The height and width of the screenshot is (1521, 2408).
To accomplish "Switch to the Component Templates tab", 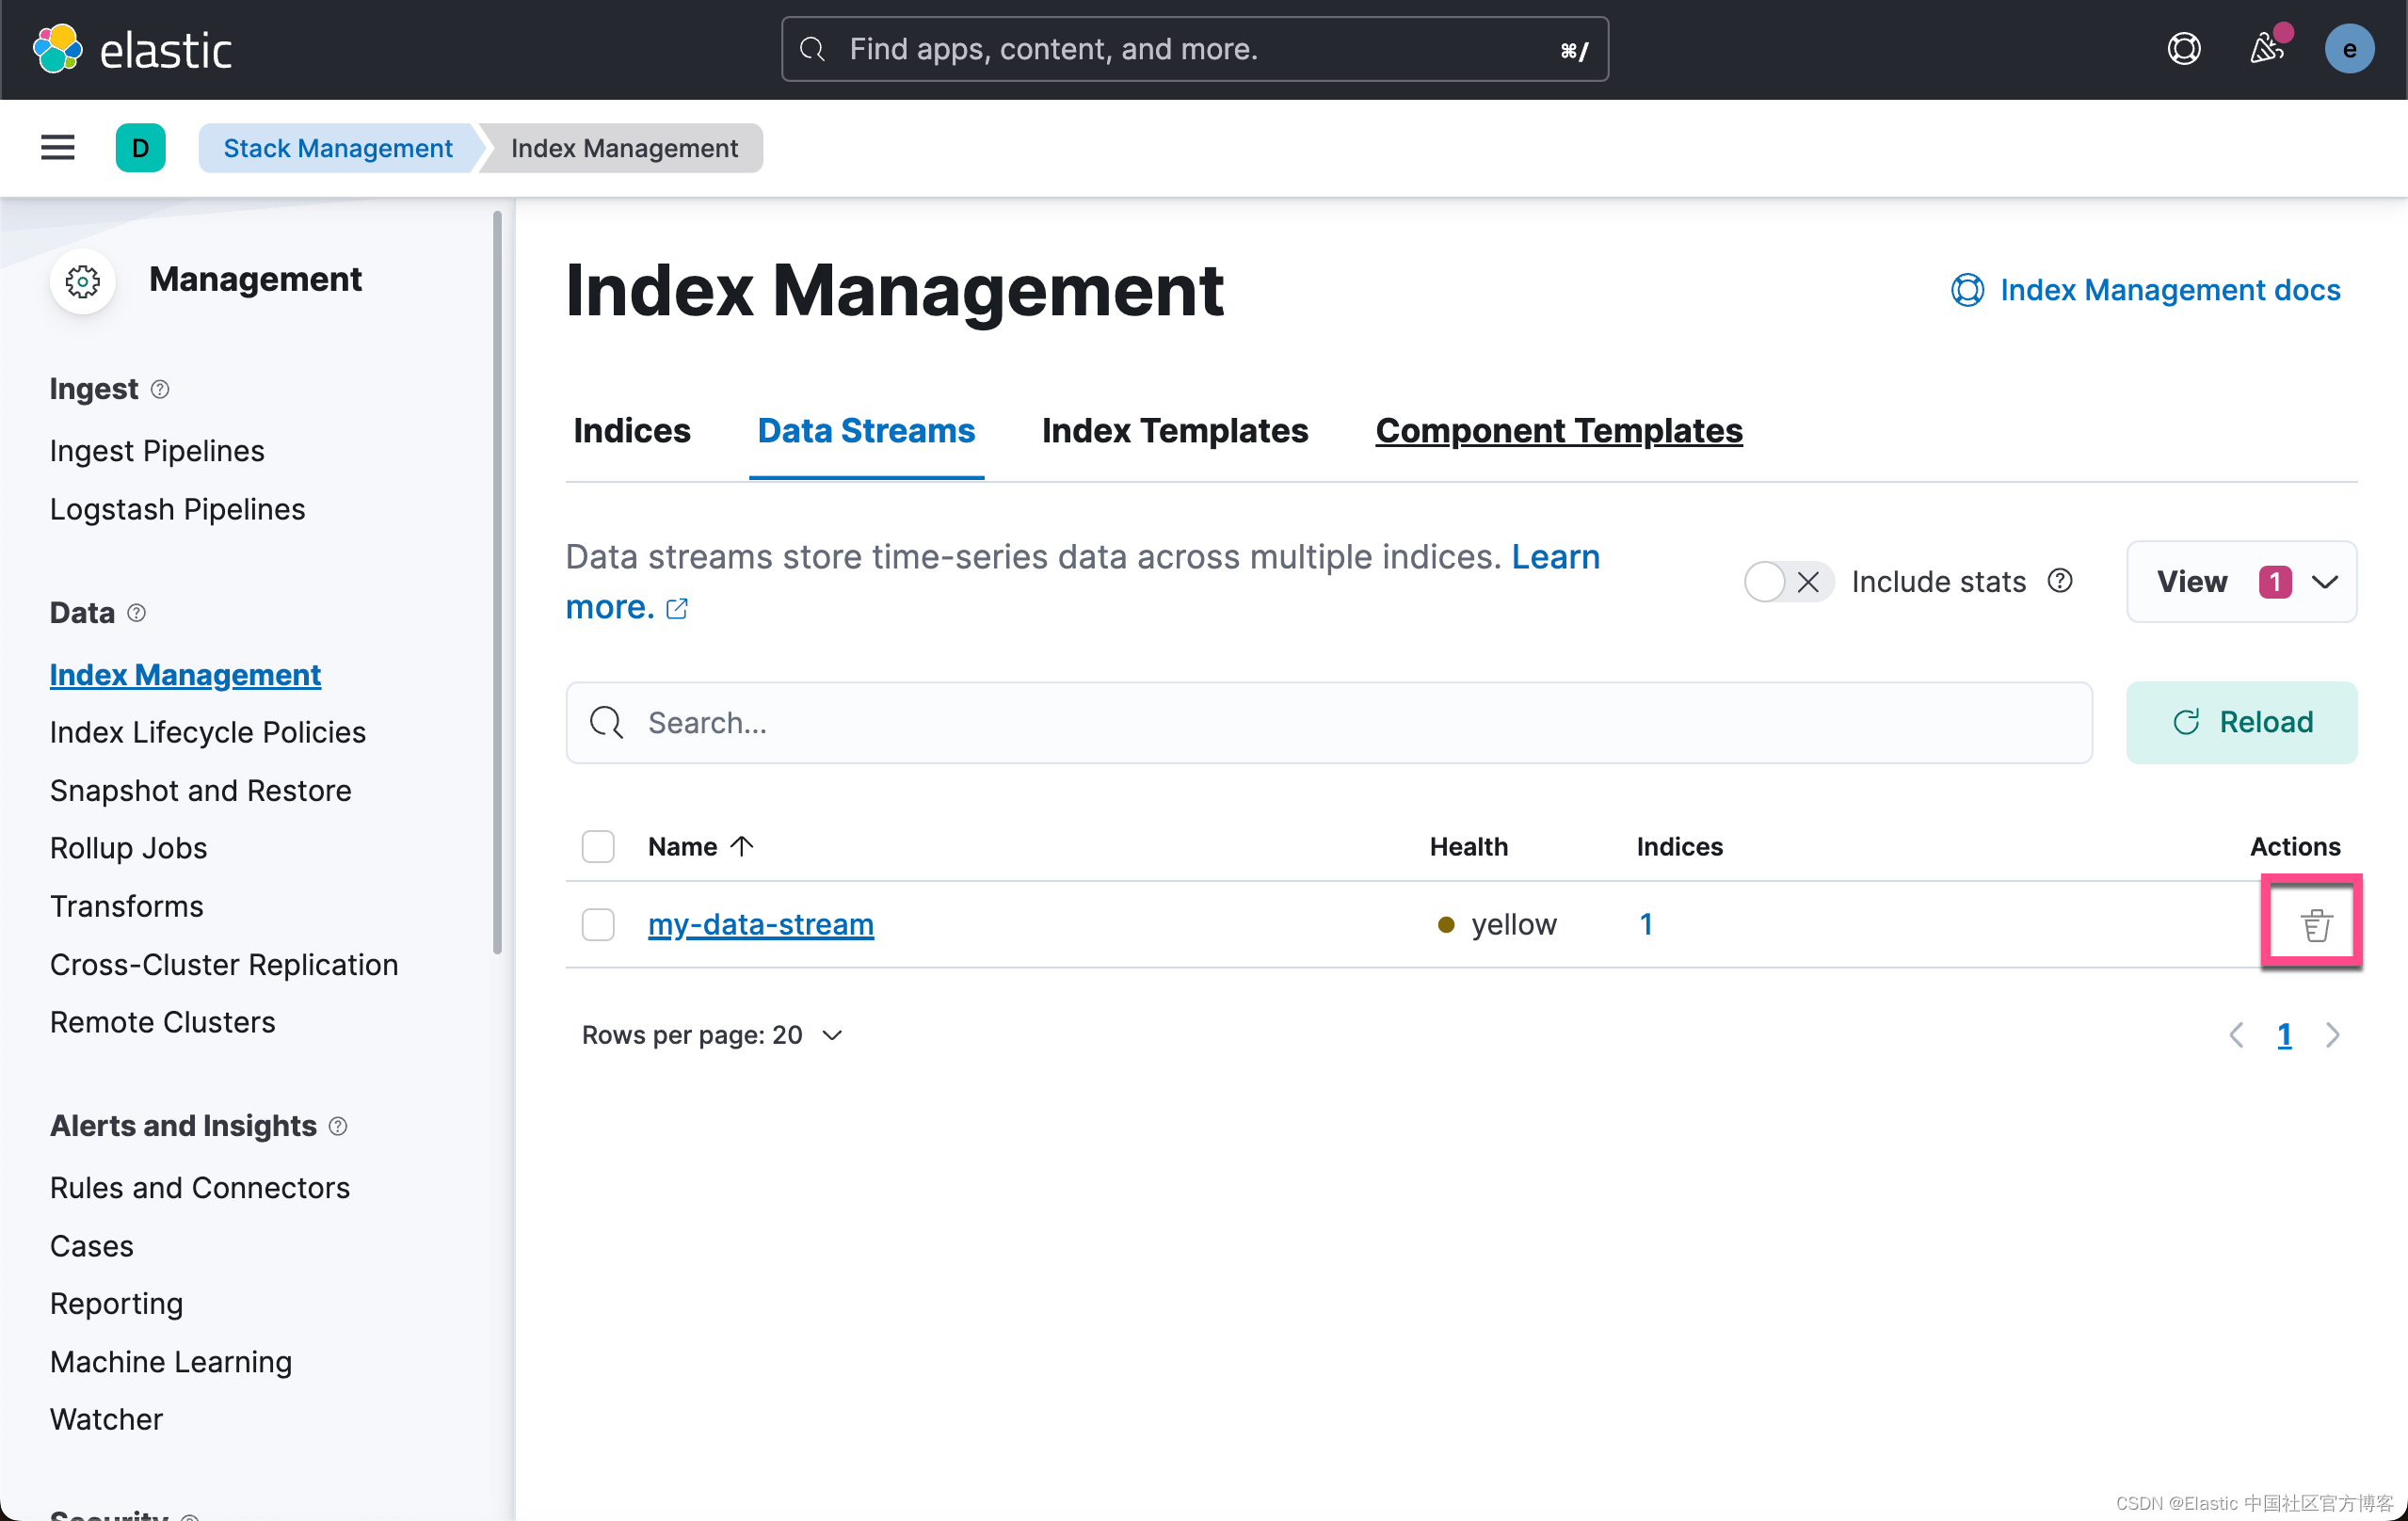I will click(1558, 431).
